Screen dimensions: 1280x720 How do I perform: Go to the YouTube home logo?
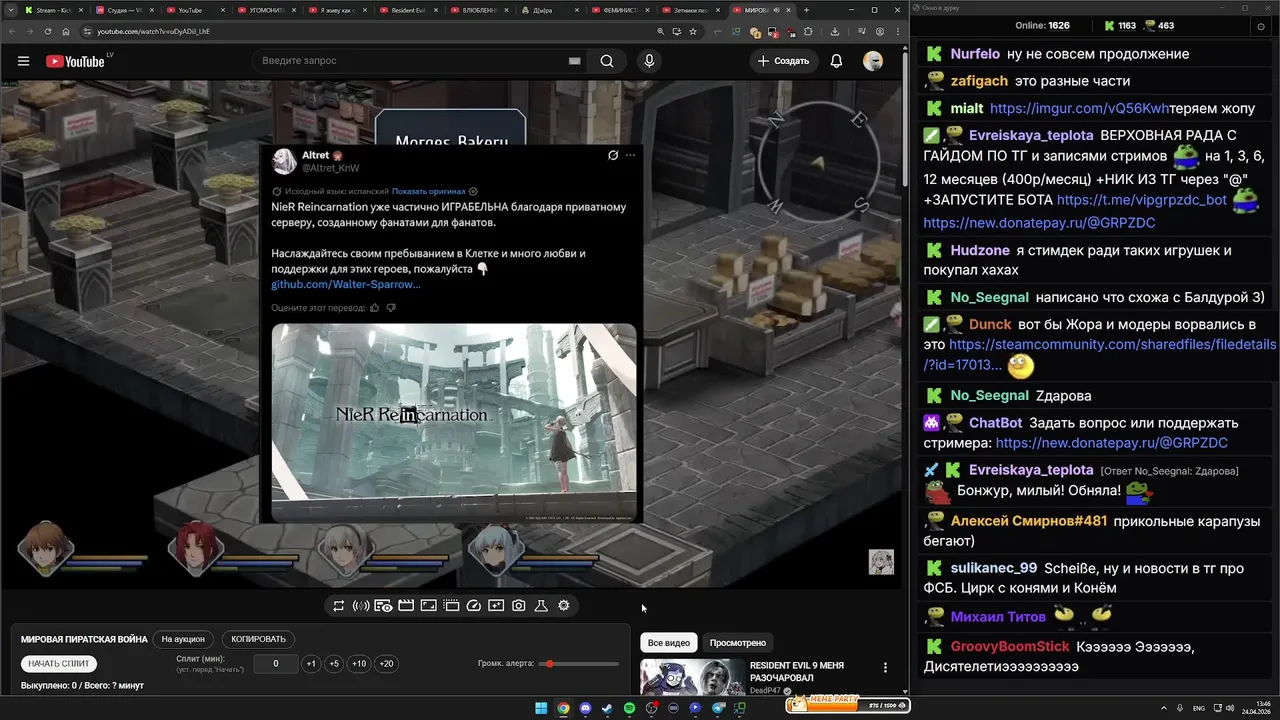(75, 61)
